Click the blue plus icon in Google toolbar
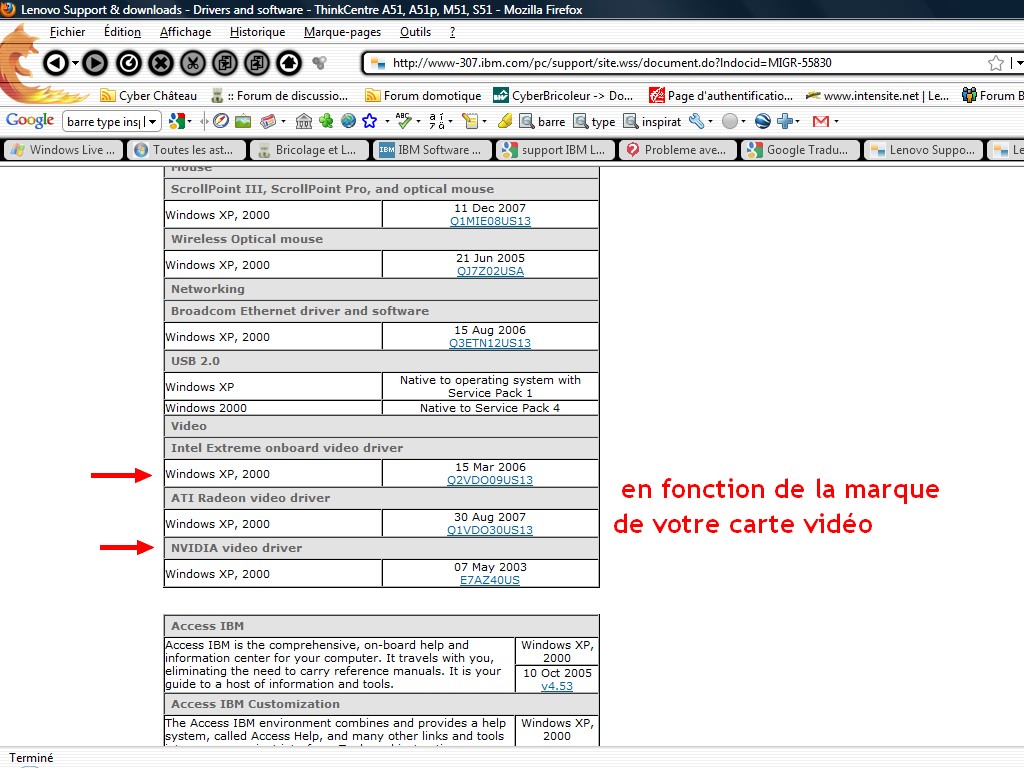 click(x=784, y=121)
